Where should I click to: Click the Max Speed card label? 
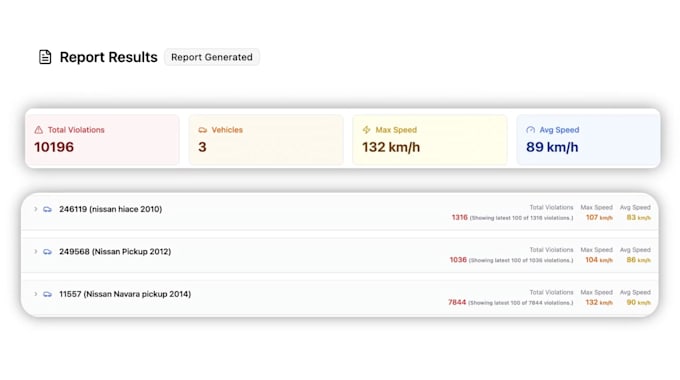click(x=396, y=130)
